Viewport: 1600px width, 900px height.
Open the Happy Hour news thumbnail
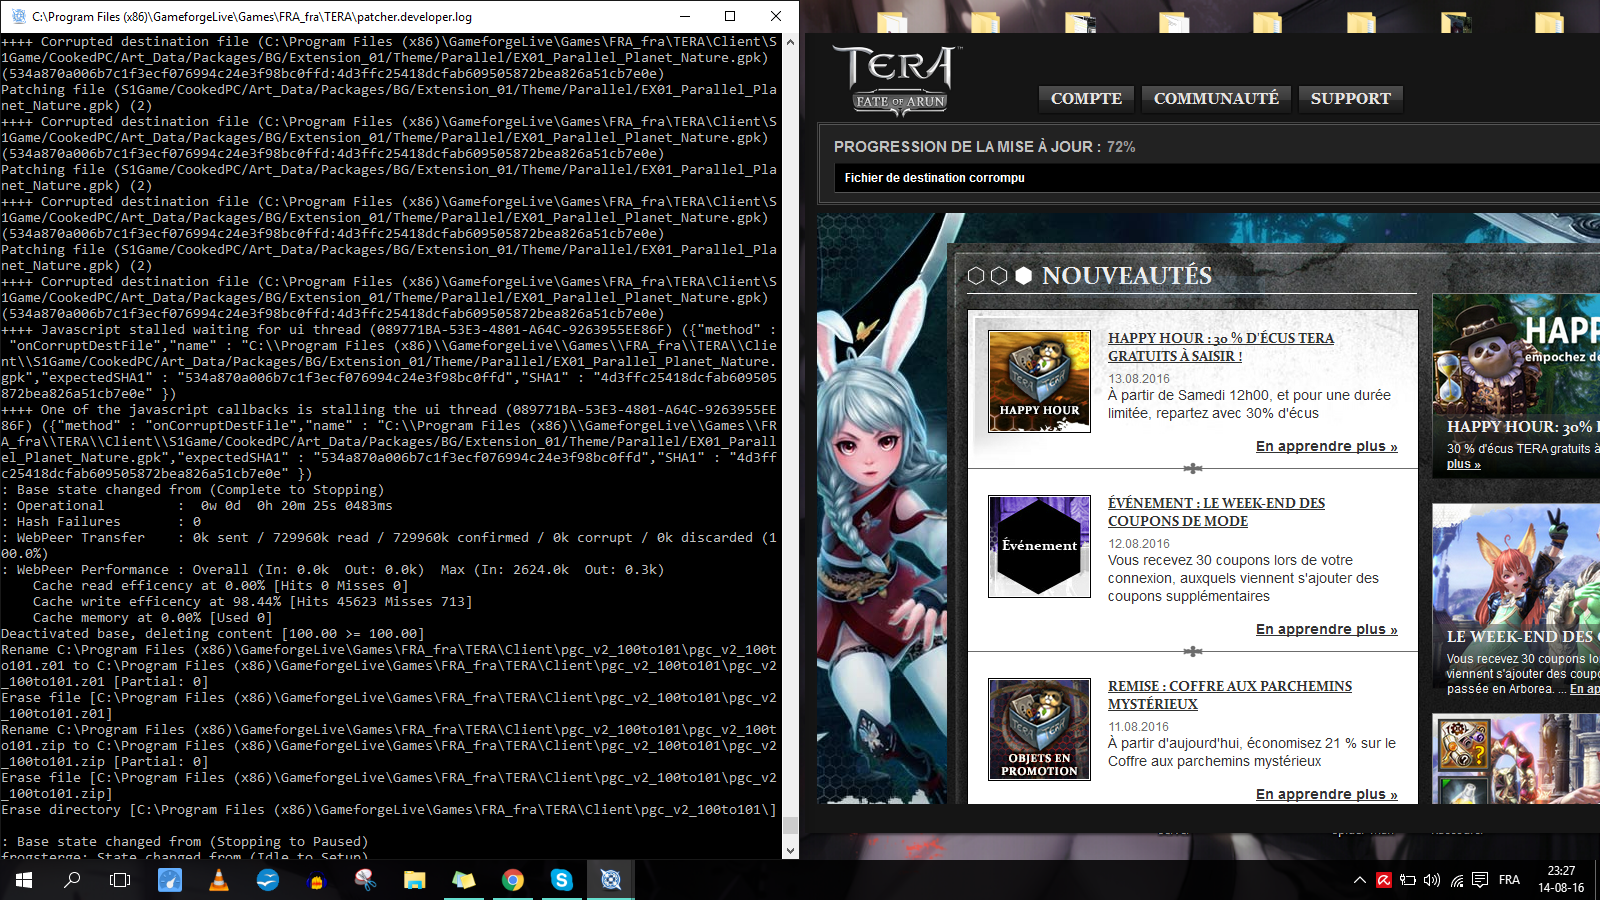click(x=1039, y=381)
